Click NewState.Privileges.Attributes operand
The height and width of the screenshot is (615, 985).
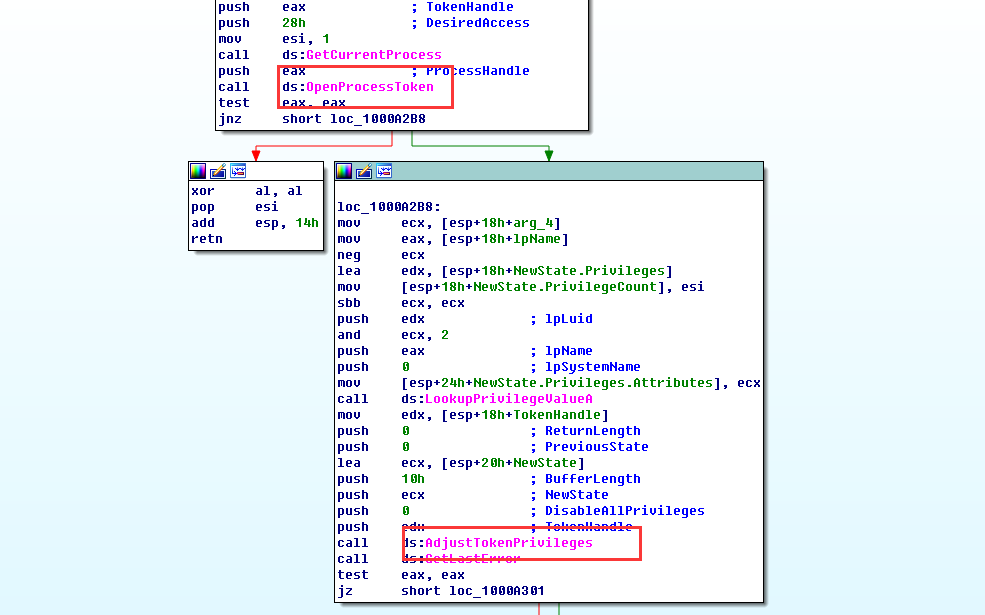tap(592, 383)
